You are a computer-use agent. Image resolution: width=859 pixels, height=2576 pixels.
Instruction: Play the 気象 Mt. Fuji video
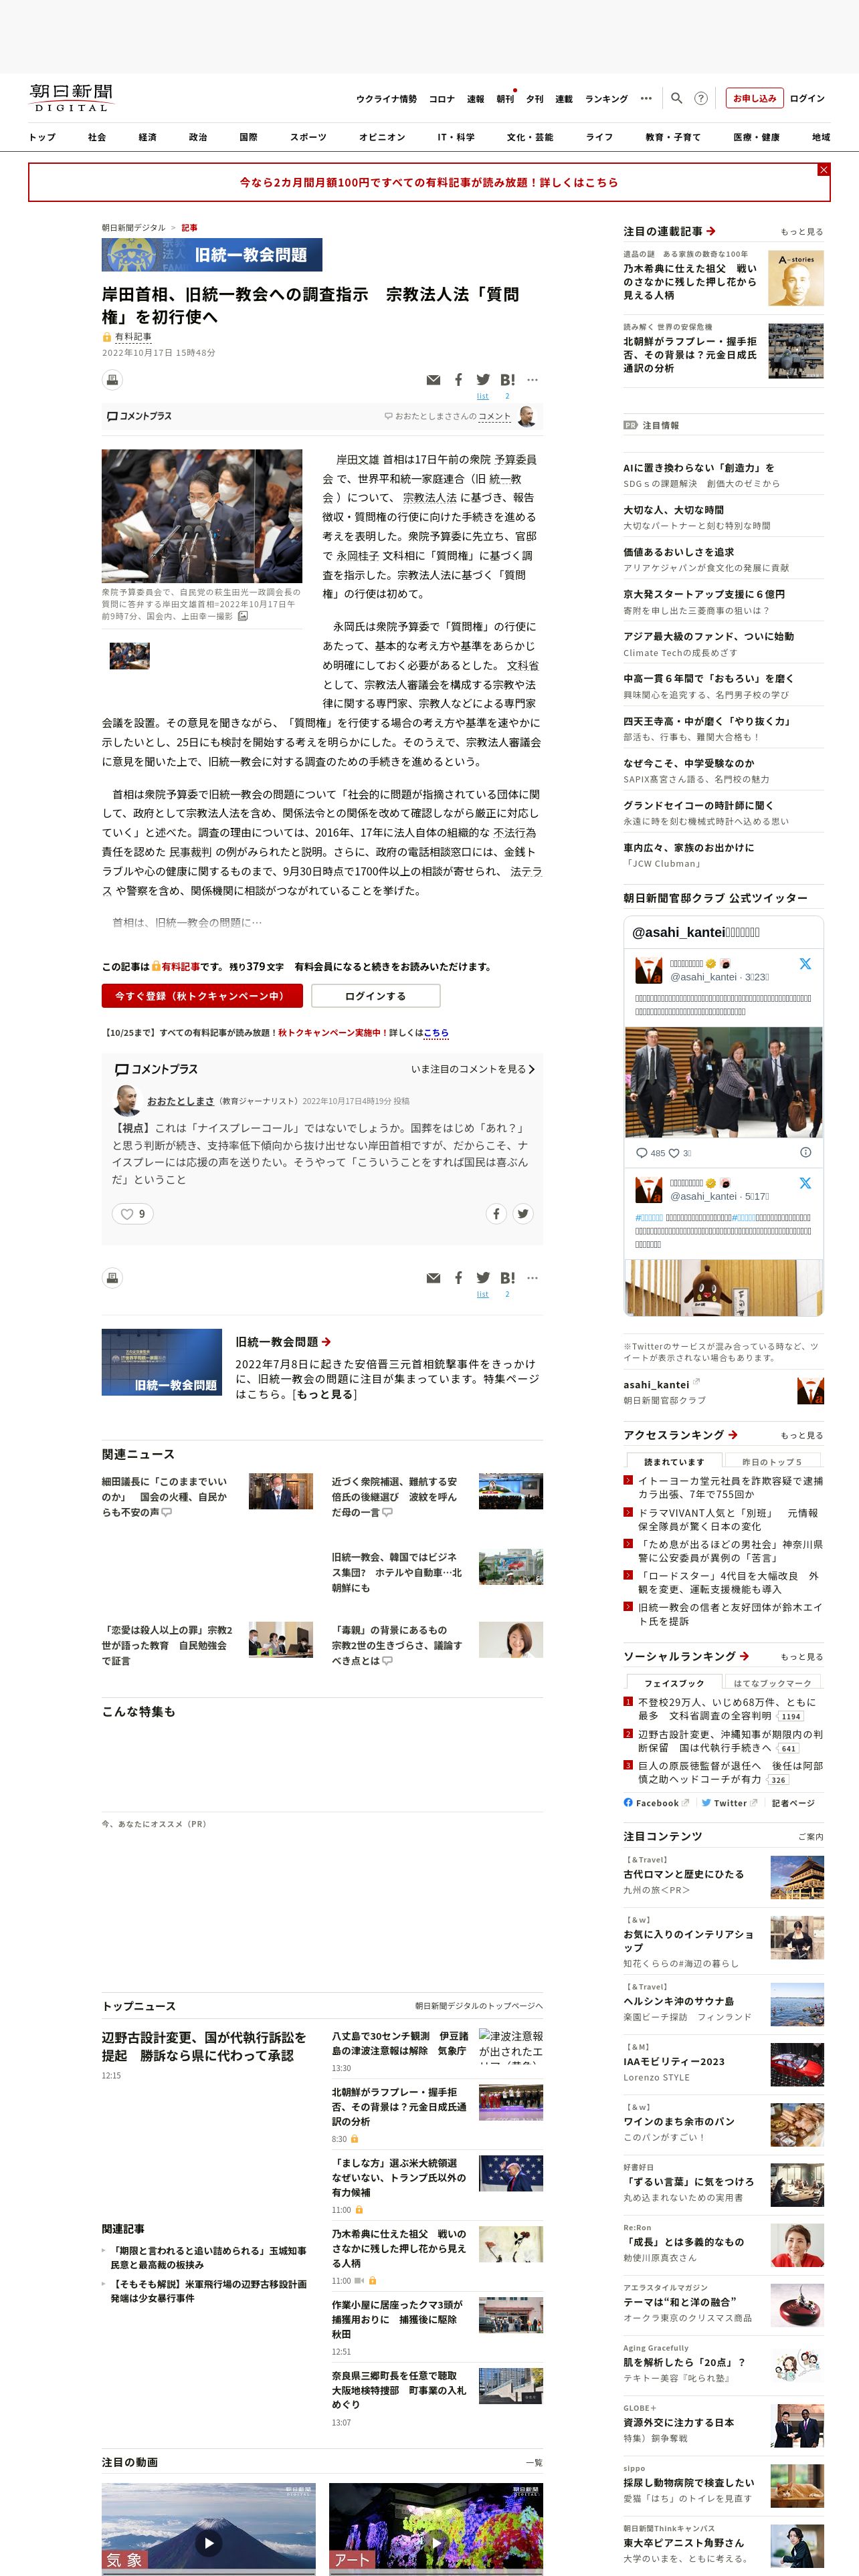click(x=208, y=2543)
